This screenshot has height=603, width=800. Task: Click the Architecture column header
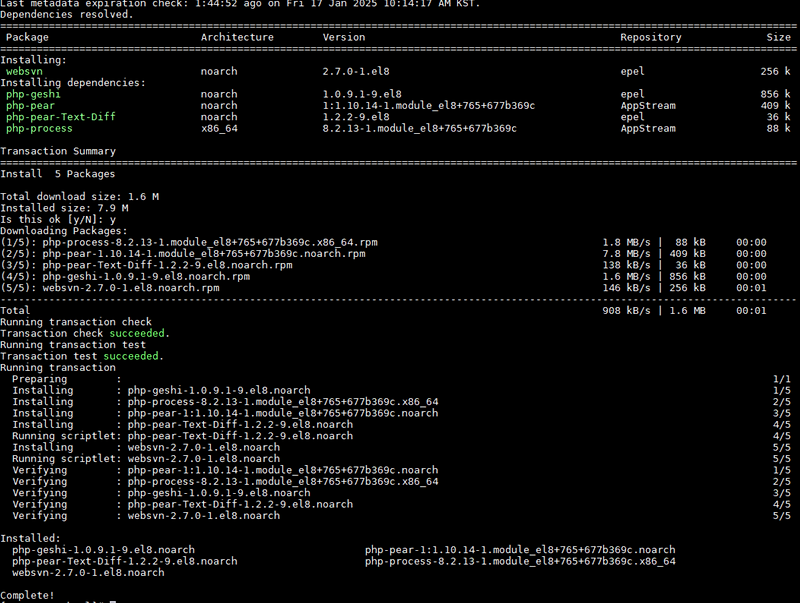coord(237,37)
